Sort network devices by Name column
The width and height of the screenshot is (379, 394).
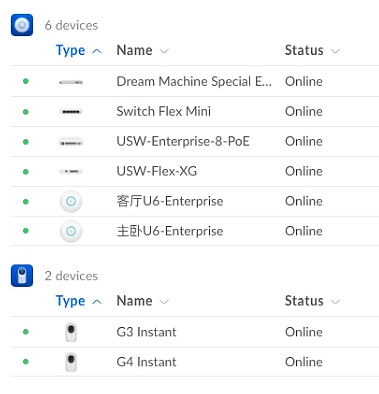pyautogui.click(x=143, y=51)
